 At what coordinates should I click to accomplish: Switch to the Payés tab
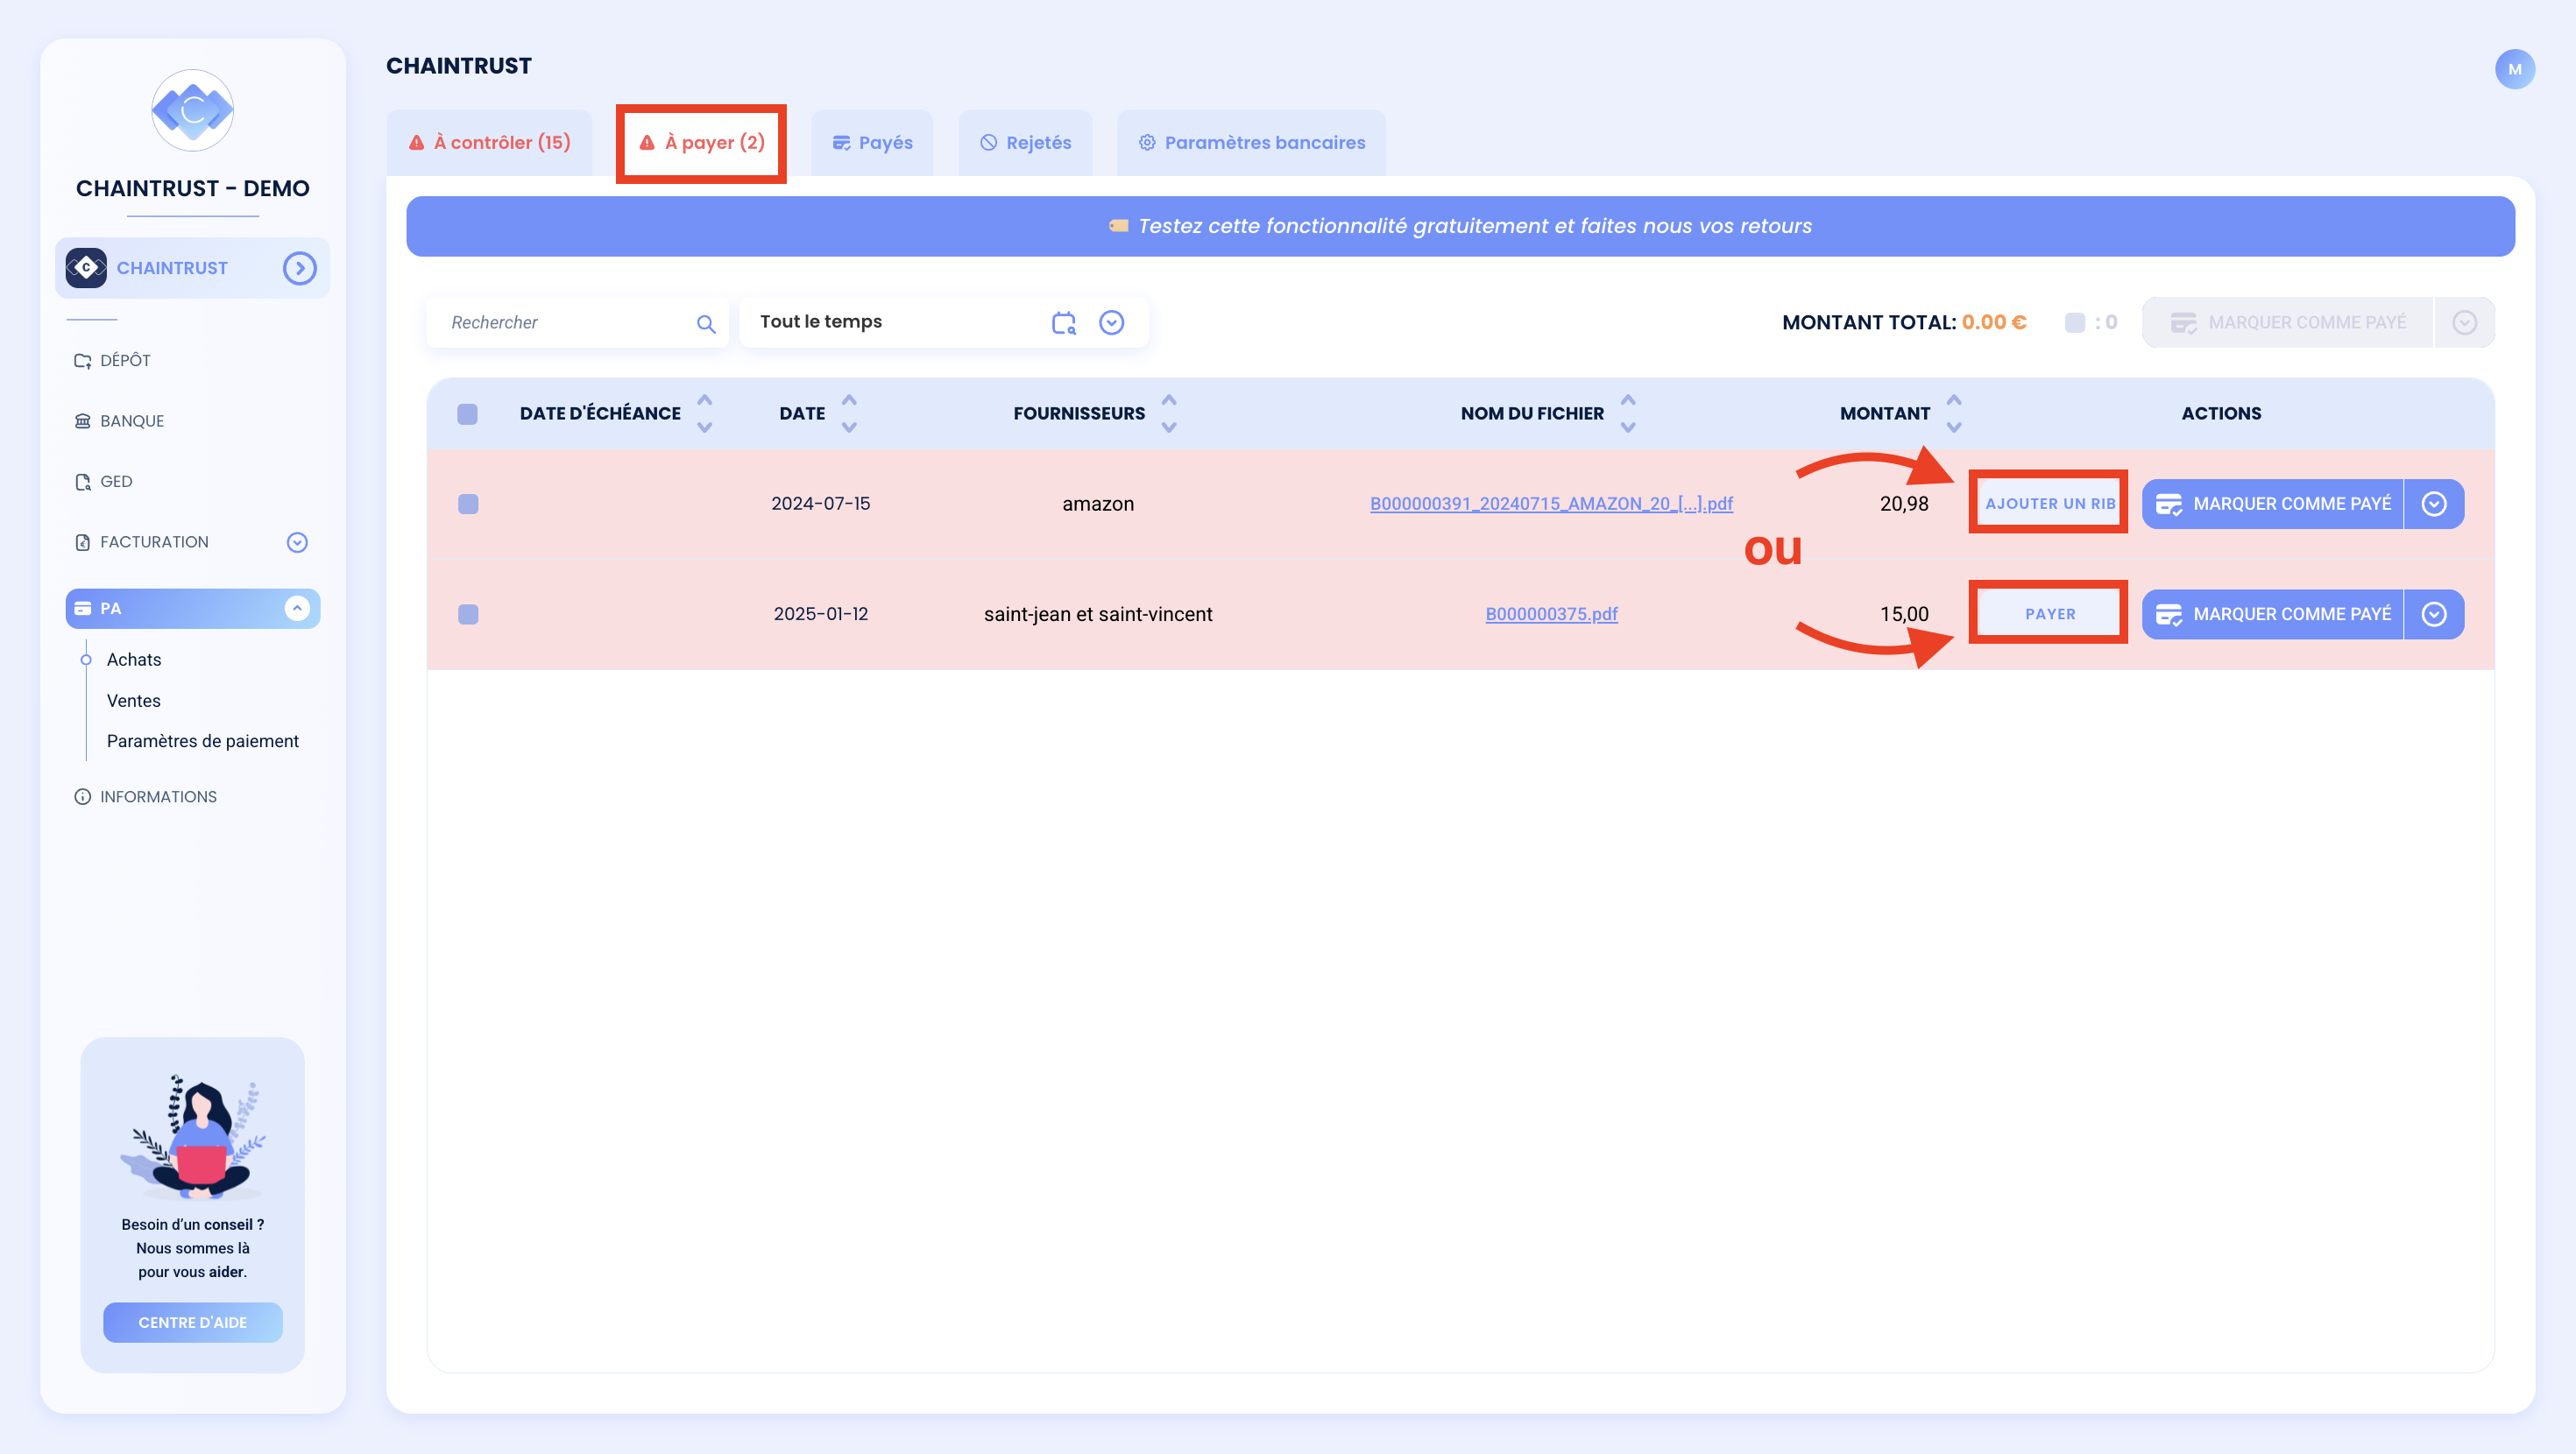[x=872, y=143]
